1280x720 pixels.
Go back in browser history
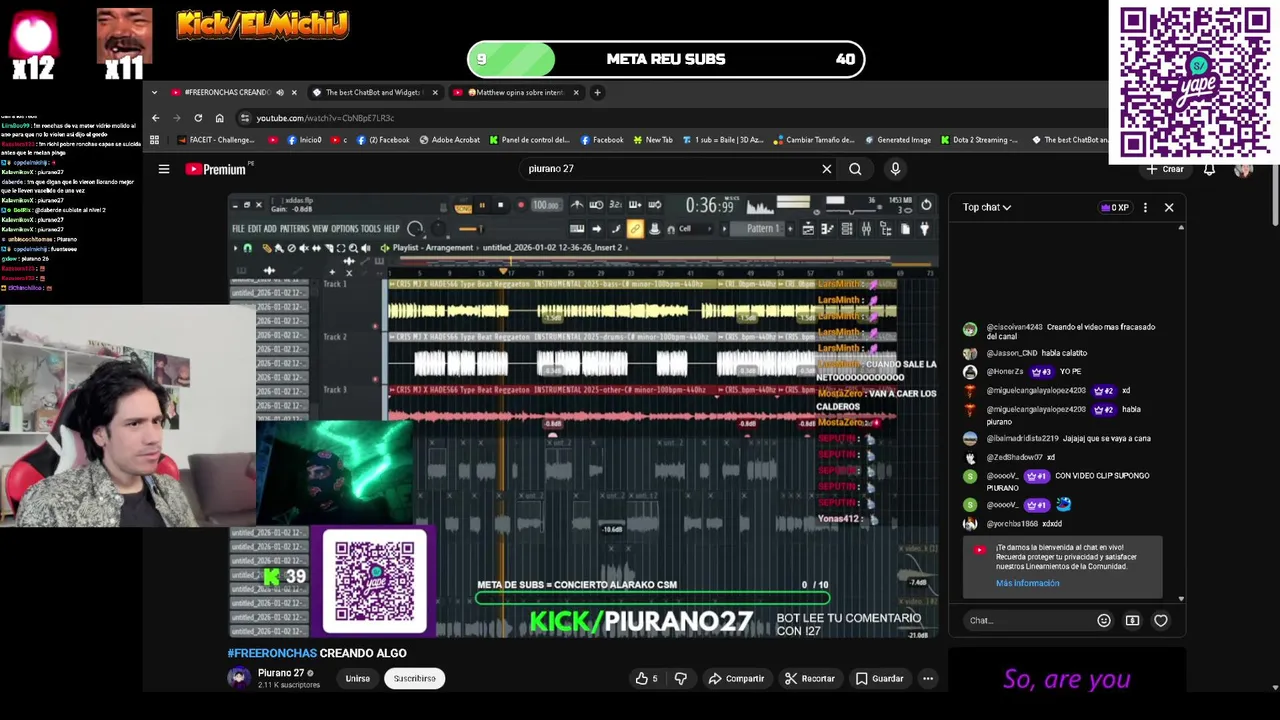click(155, 118)
